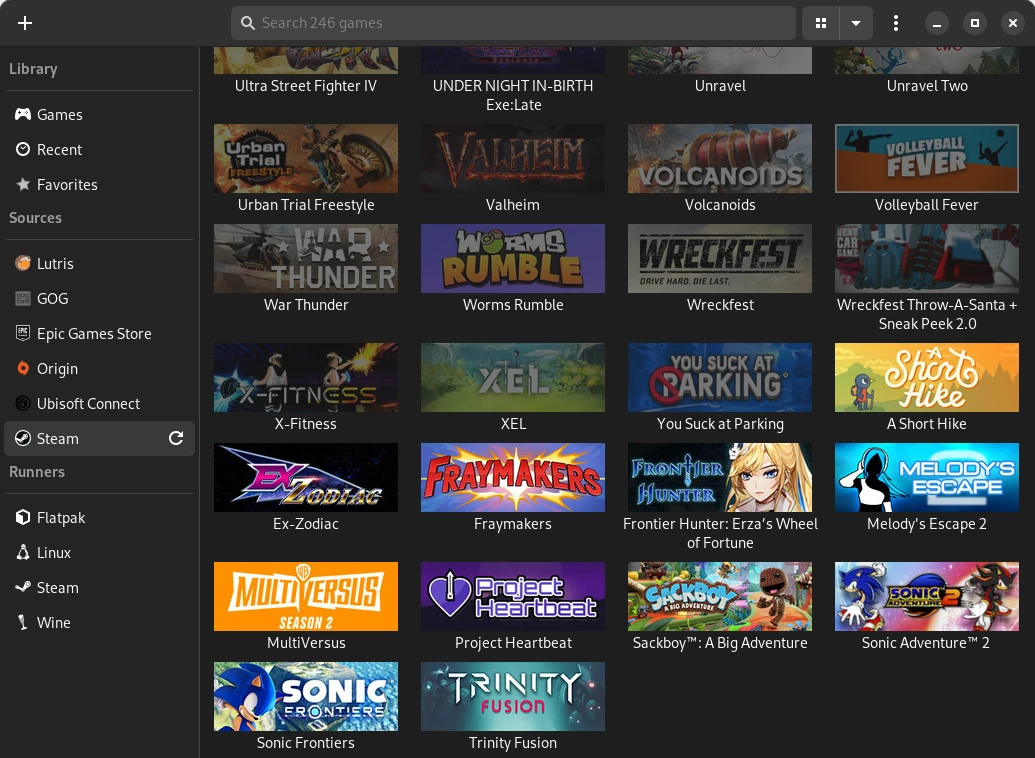Open view options dropdown arrow
This screenshot has width=1035, height=758.
point(856,23)
